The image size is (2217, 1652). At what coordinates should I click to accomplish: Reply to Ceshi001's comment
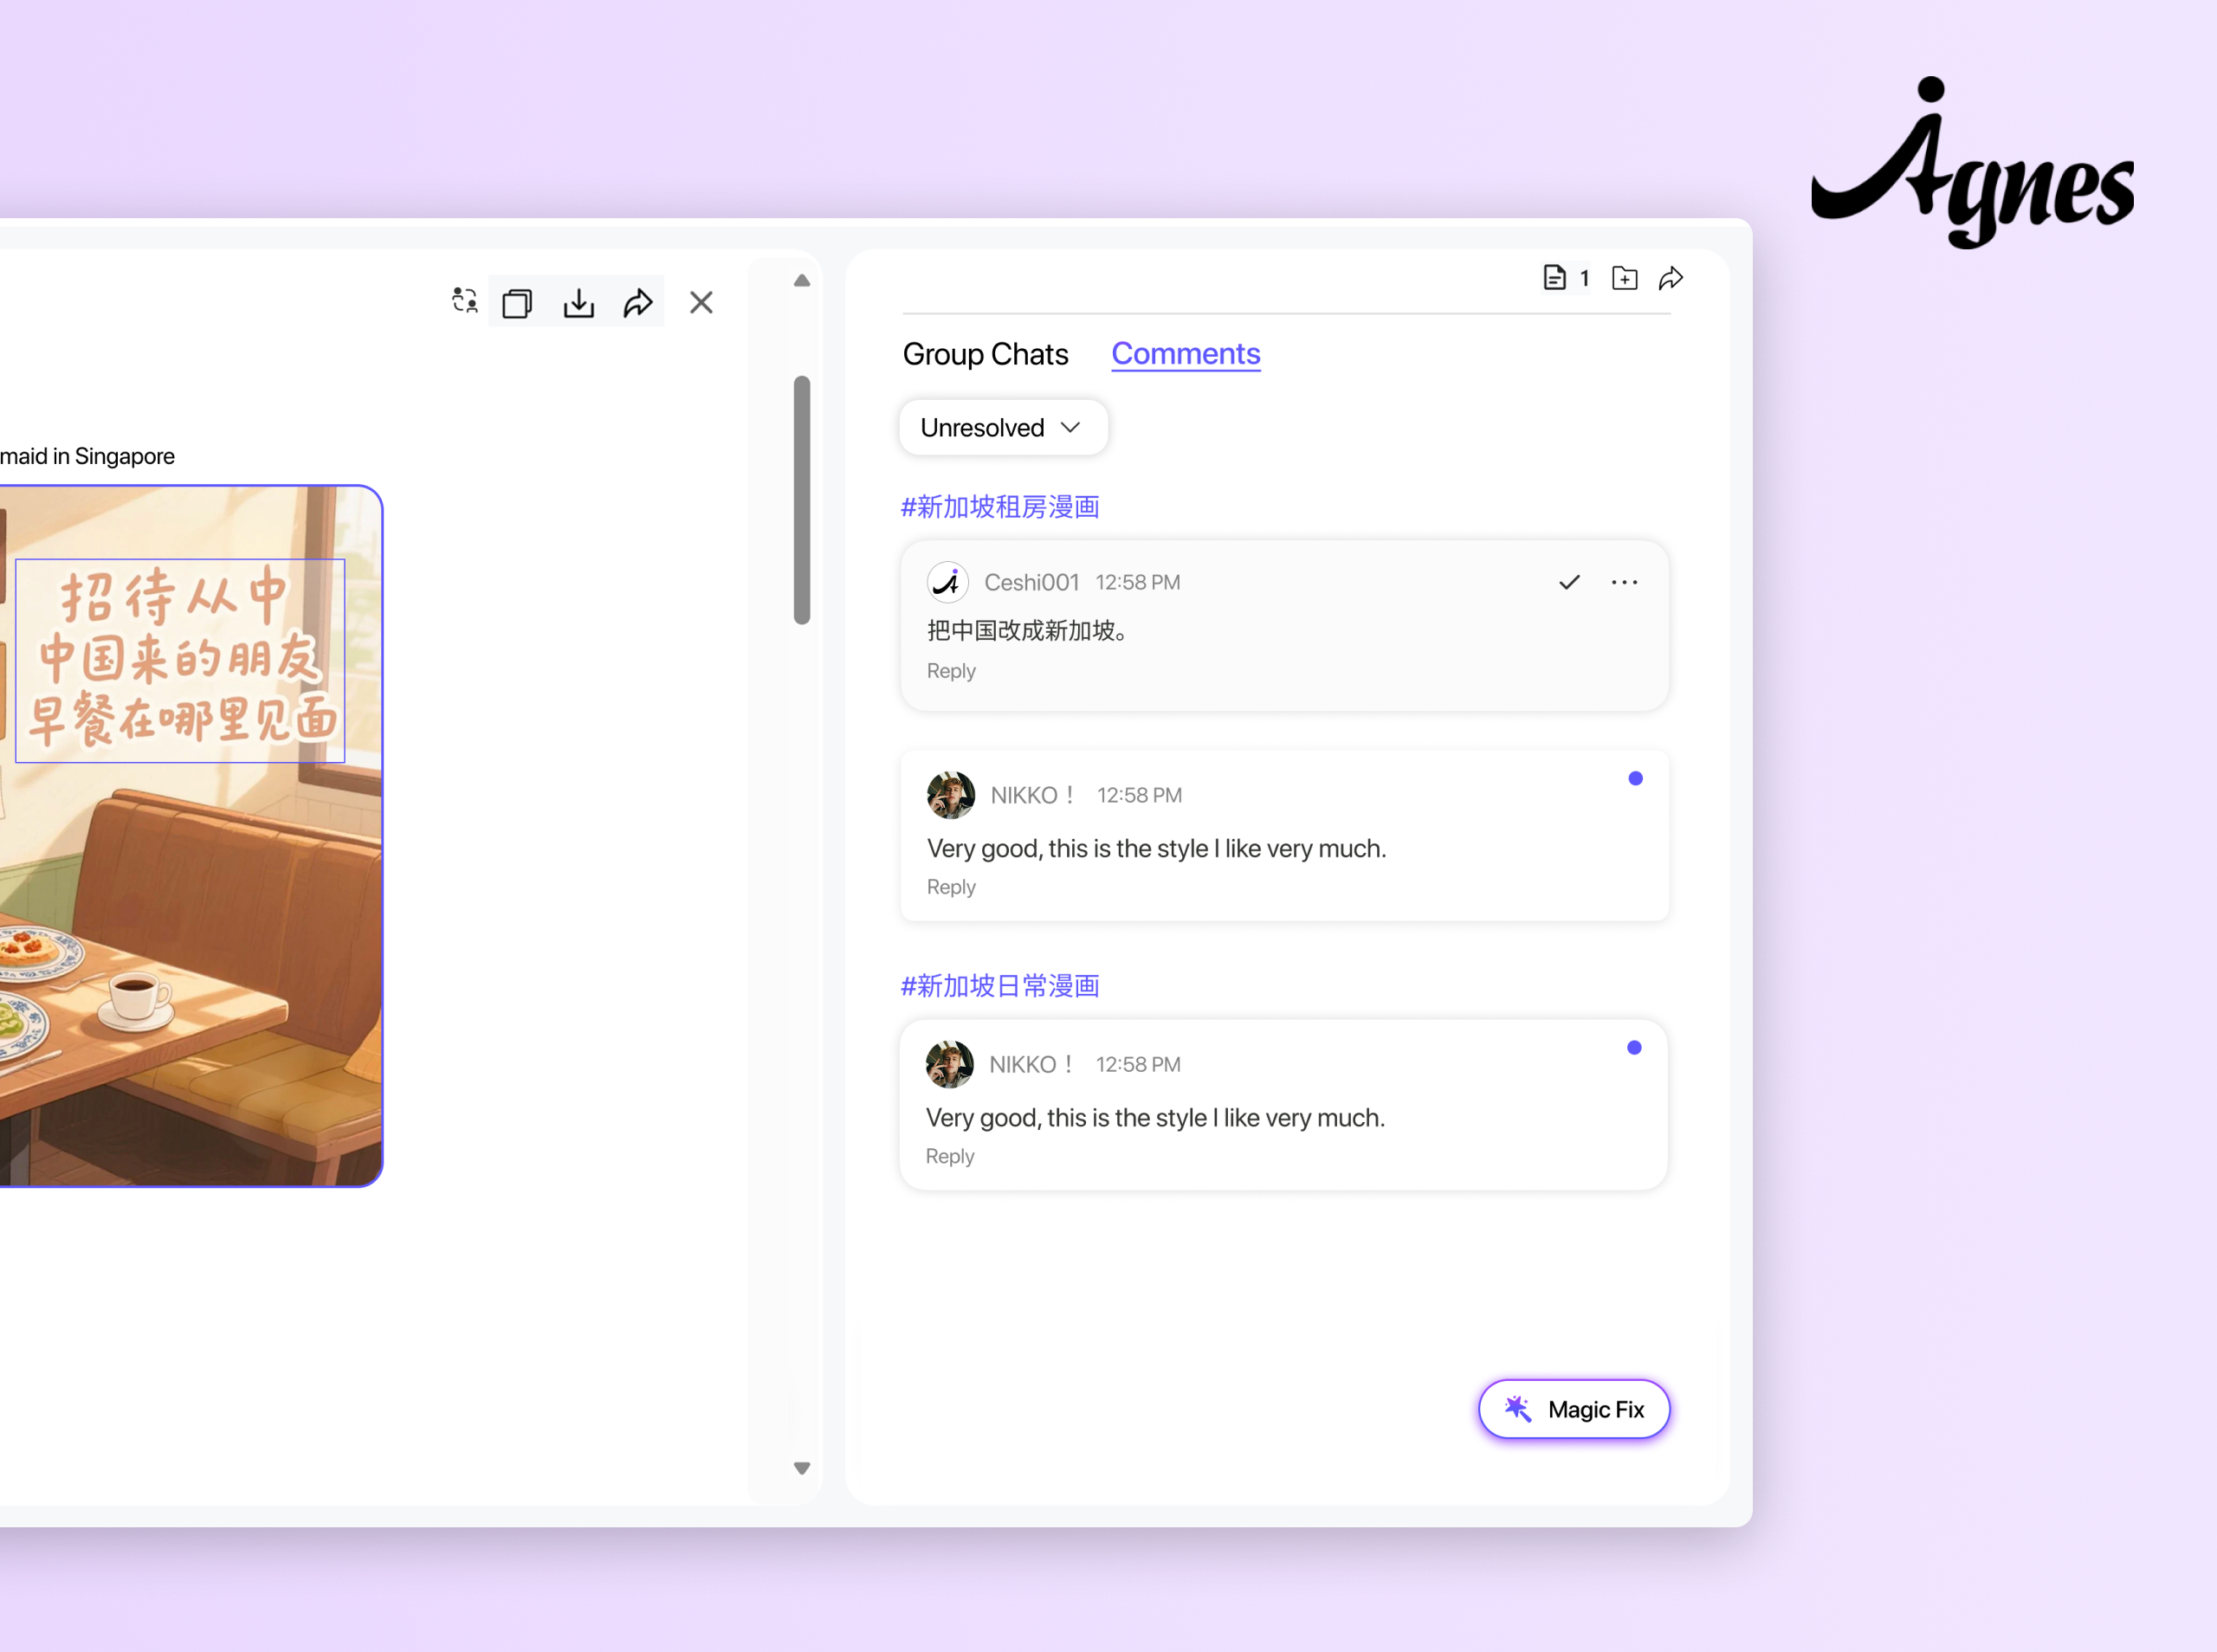click(950, 671)
